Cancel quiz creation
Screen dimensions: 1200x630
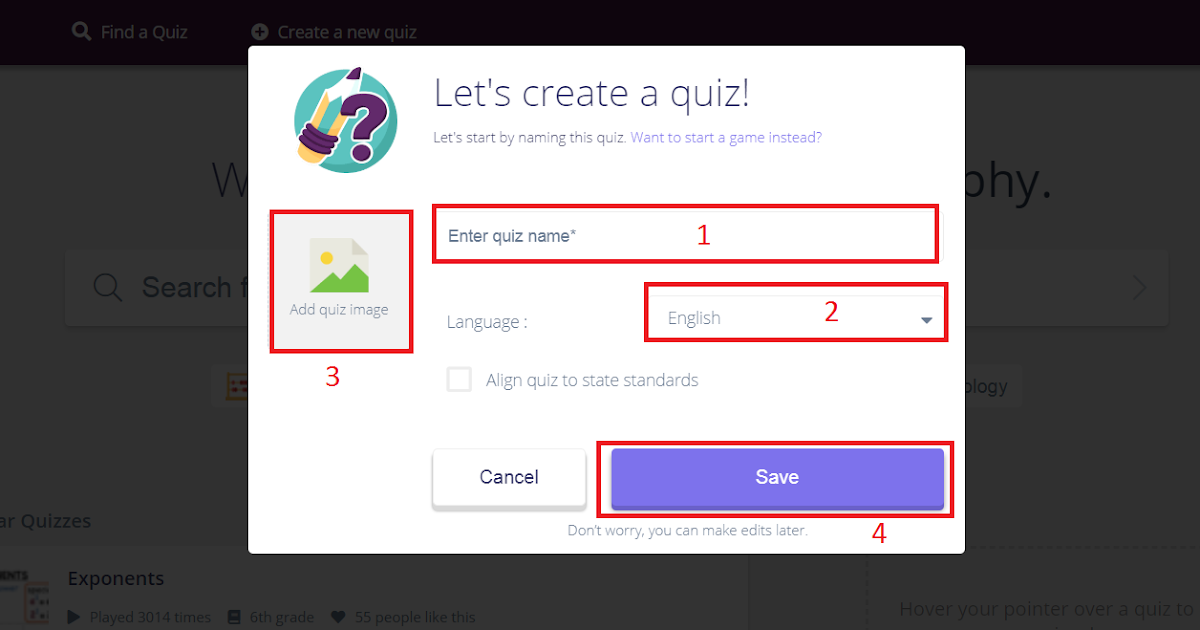pyautogui.click(x=508, y=478)
